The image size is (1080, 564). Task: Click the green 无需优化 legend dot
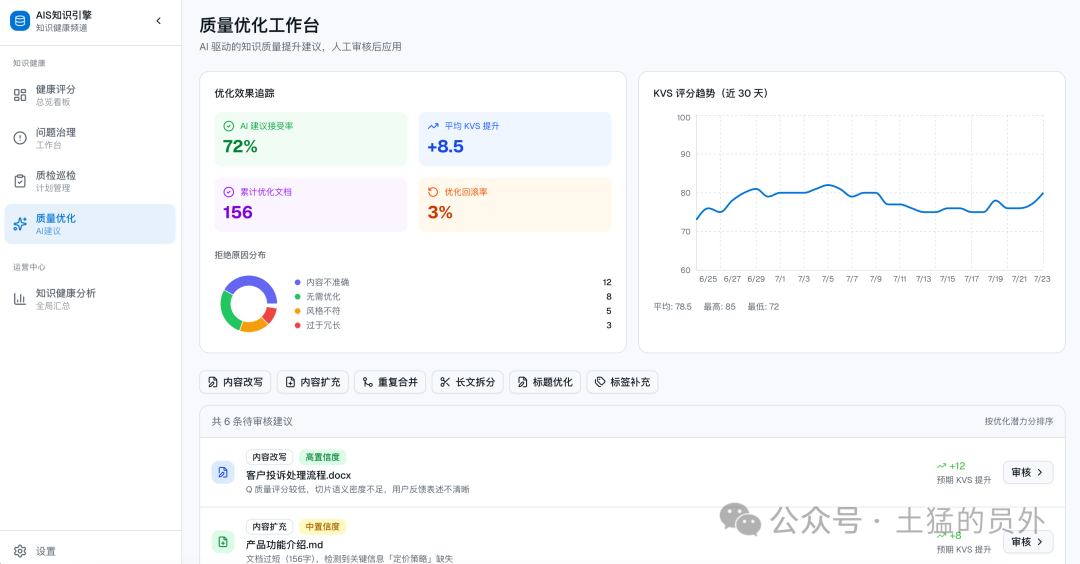(x=298, y=297)
